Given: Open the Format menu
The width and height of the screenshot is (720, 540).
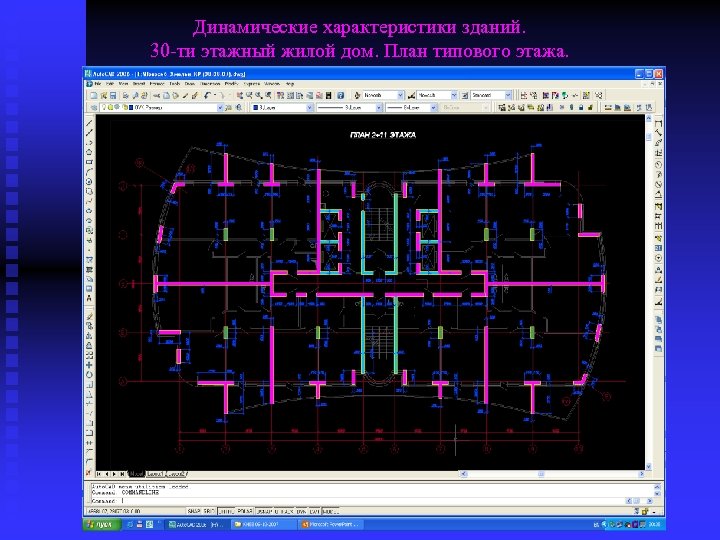Looking at the screenshot, I should click(x=157, y=84).
